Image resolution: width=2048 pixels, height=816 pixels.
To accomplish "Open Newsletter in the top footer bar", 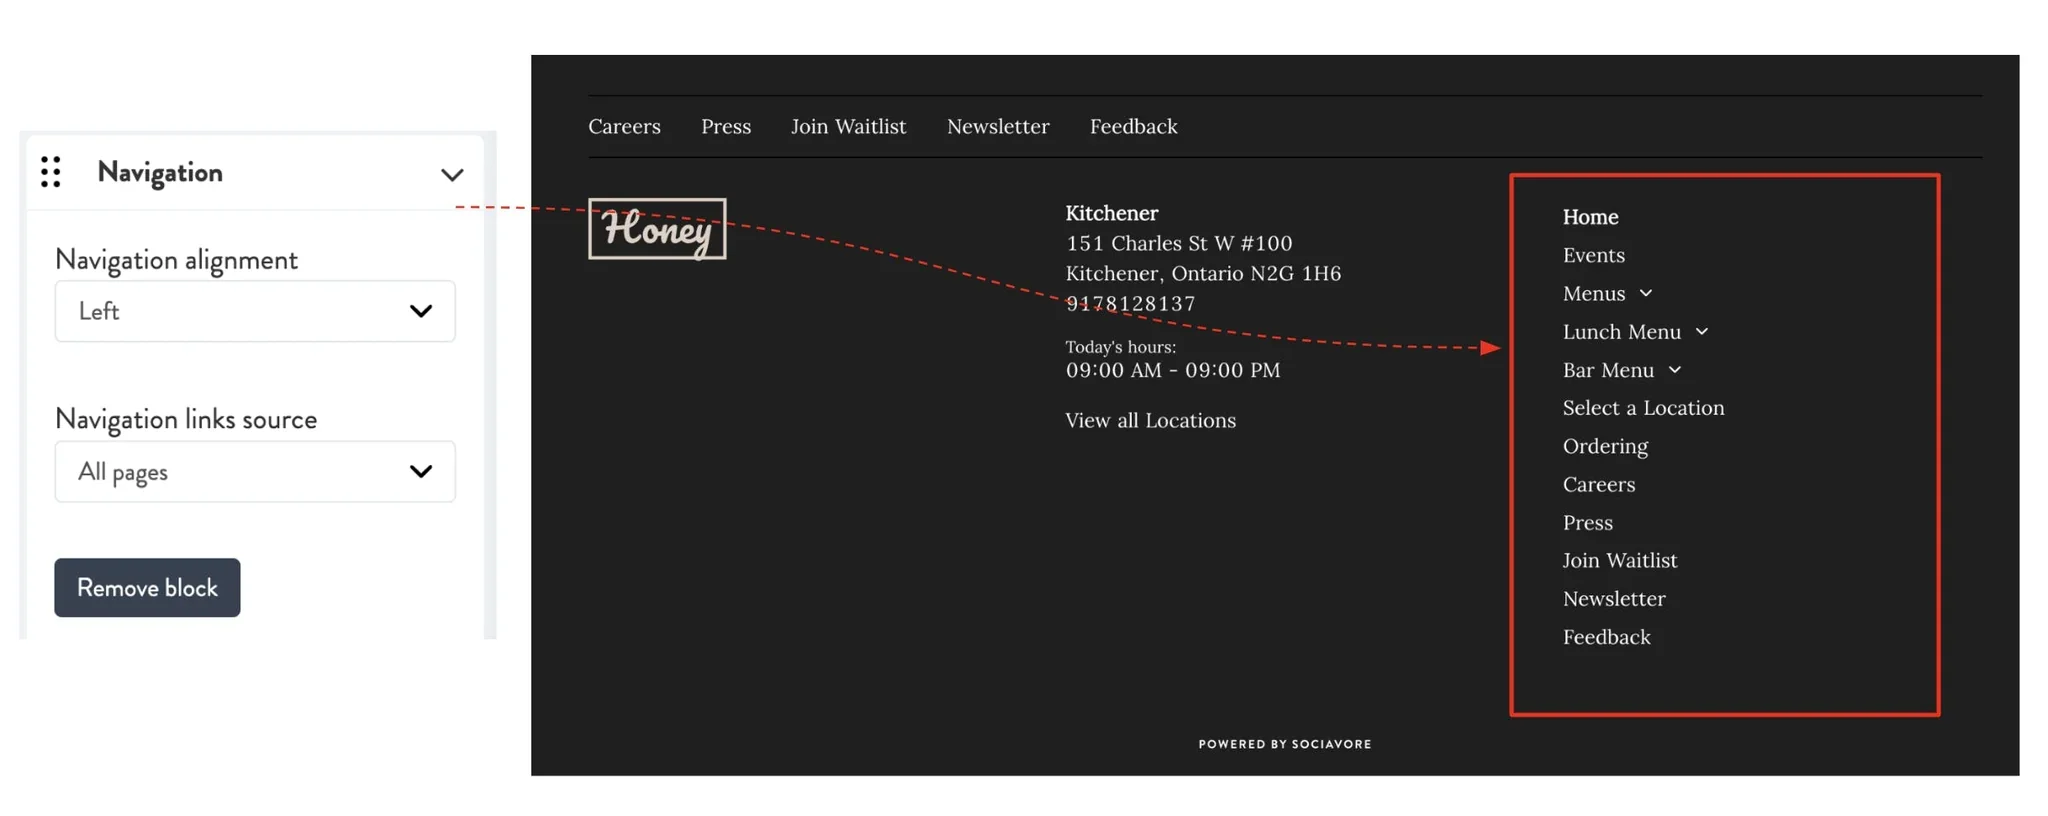I will pos(998,126).
